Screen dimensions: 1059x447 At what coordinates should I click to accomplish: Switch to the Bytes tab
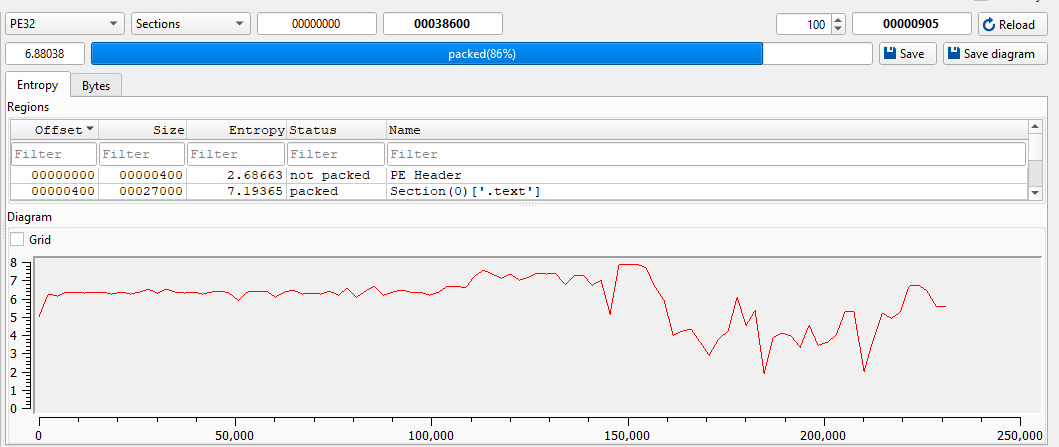click(96, 86)
